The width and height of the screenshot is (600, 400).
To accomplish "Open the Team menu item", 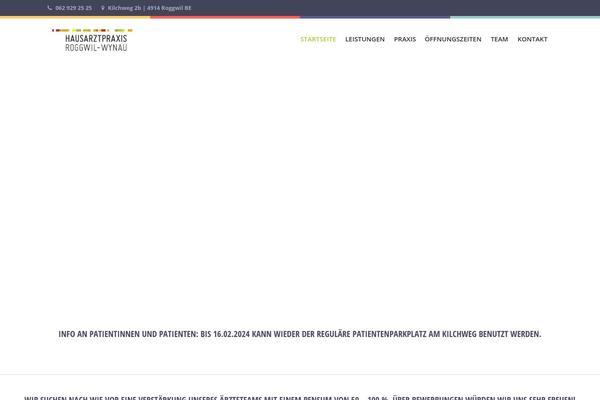I will [x=499, y=39].
